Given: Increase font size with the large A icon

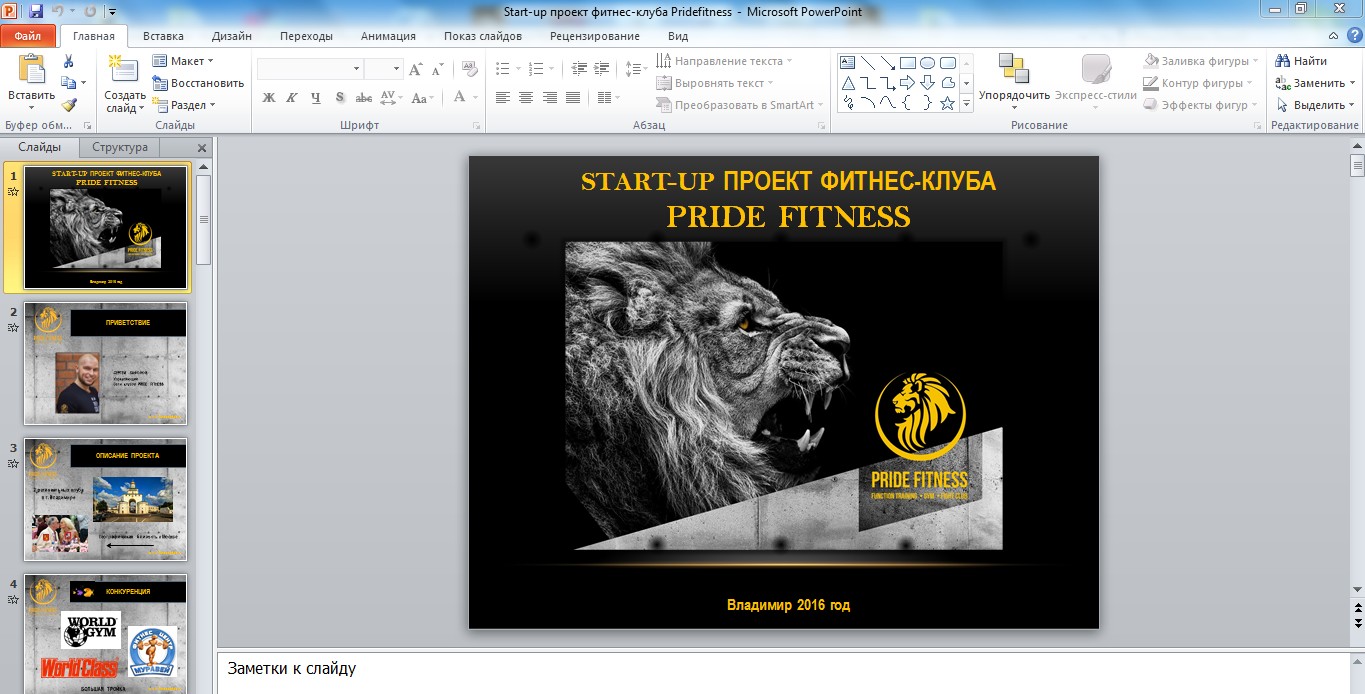Looking at the screenshot, I should click(x=415, y=69).
